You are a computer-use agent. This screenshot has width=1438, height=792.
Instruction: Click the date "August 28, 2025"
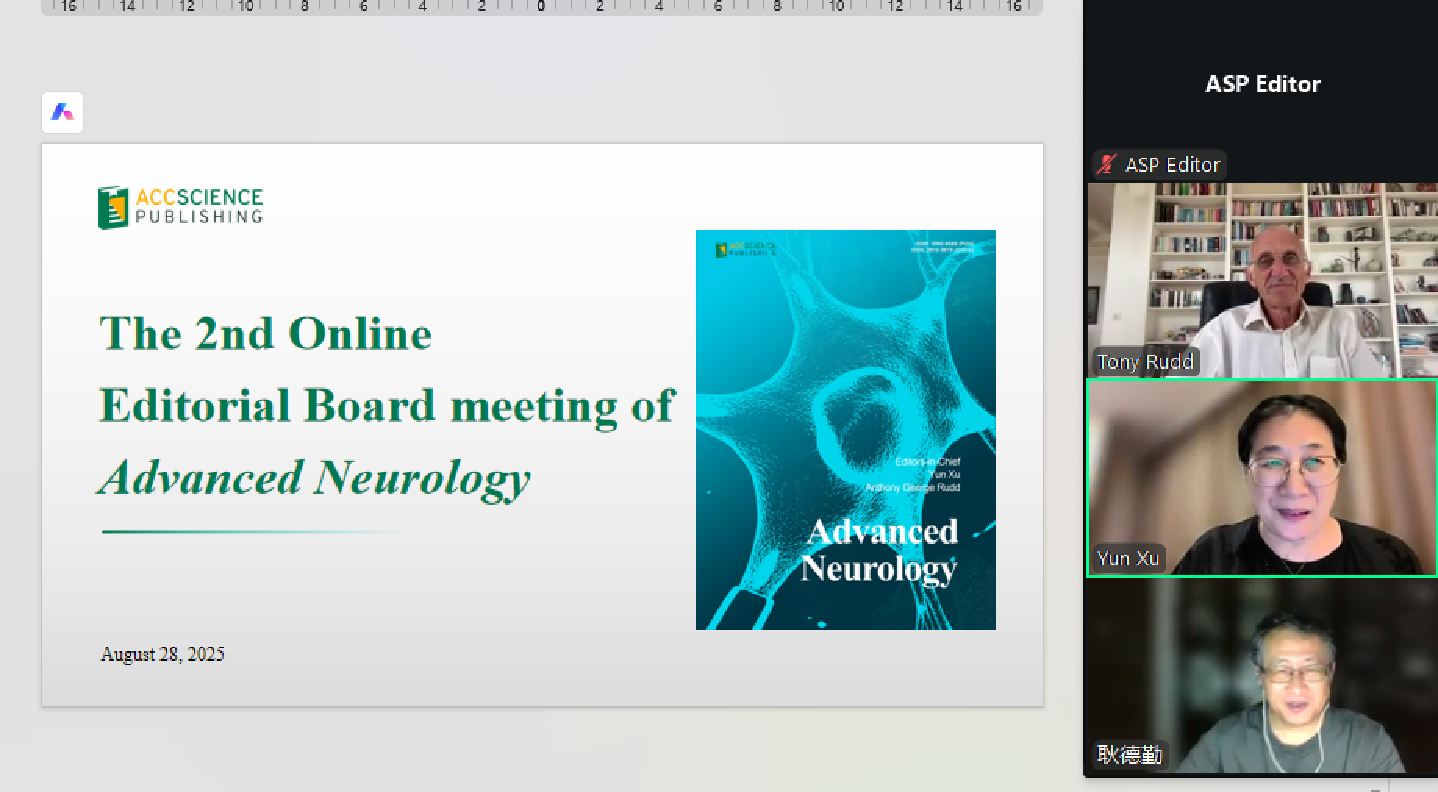click(x=163, y=654)
